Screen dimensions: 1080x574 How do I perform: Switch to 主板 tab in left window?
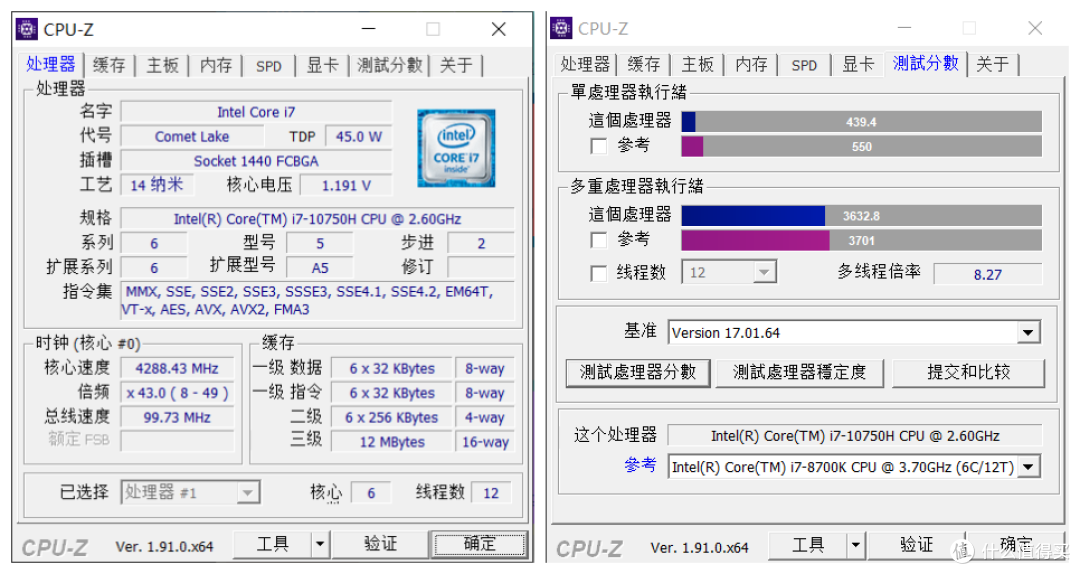coord(163,65)
